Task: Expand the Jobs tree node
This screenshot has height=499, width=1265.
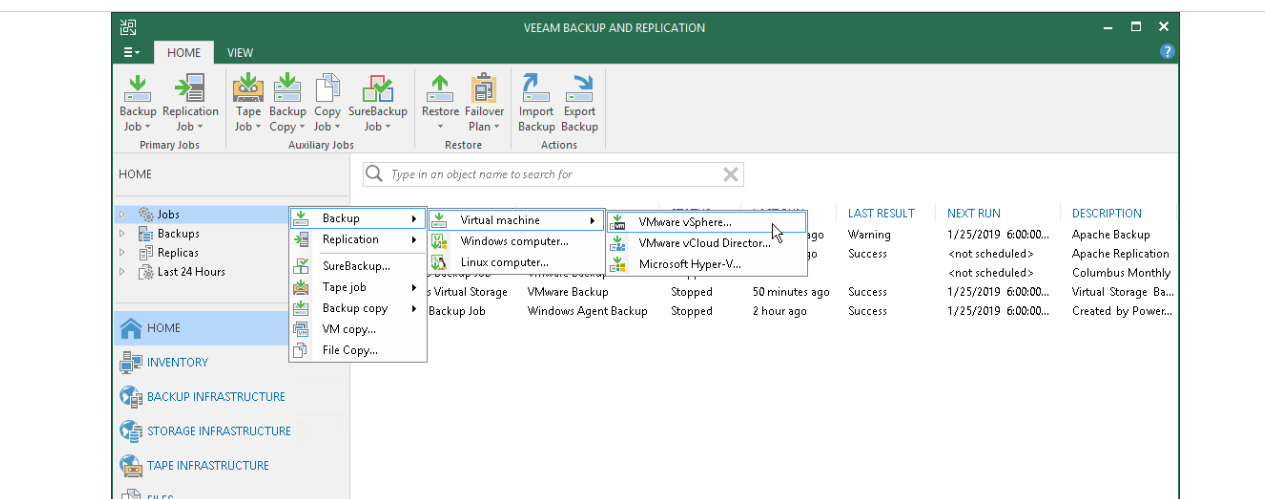Action: coord(122,214)
